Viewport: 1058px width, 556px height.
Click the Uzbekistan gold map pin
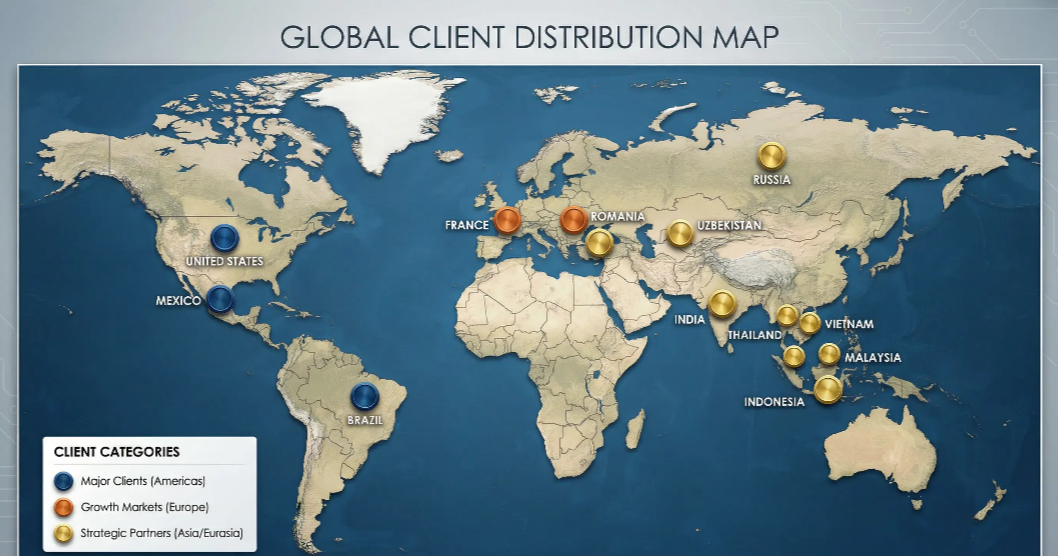pyautogui.click(x=680, y=233)
